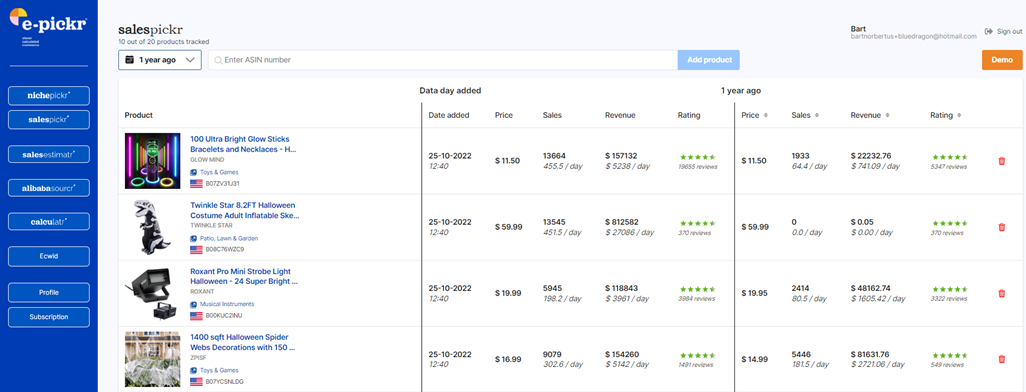
Task: Click the sign out arrow icon
Action: [989, 31]
